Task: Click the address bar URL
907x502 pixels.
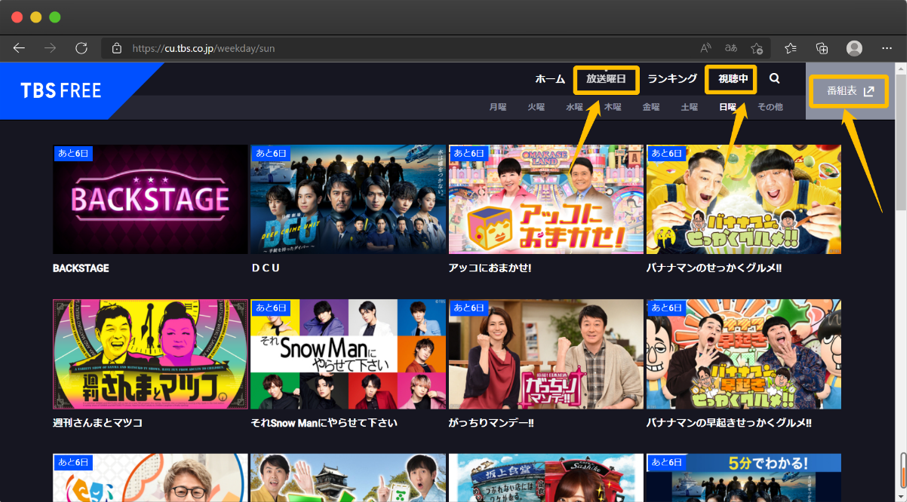Action: point(203,49)
